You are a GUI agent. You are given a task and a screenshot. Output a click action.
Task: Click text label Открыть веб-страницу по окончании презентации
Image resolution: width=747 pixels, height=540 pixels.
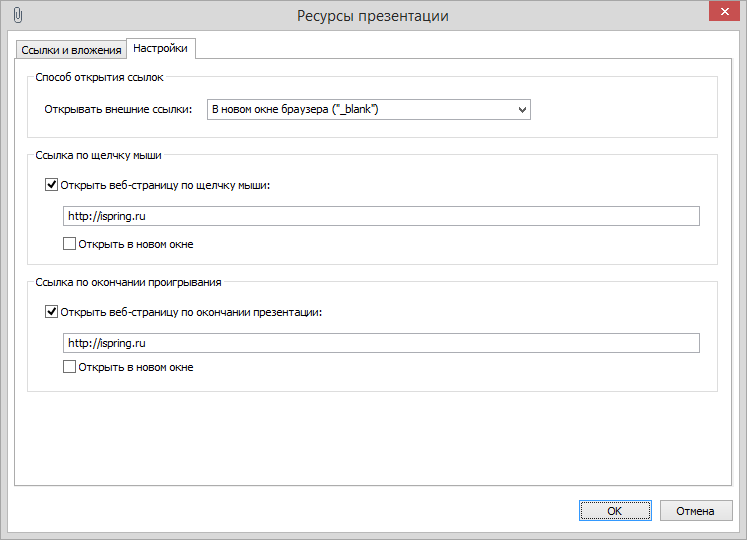click(x=191, y=312)
